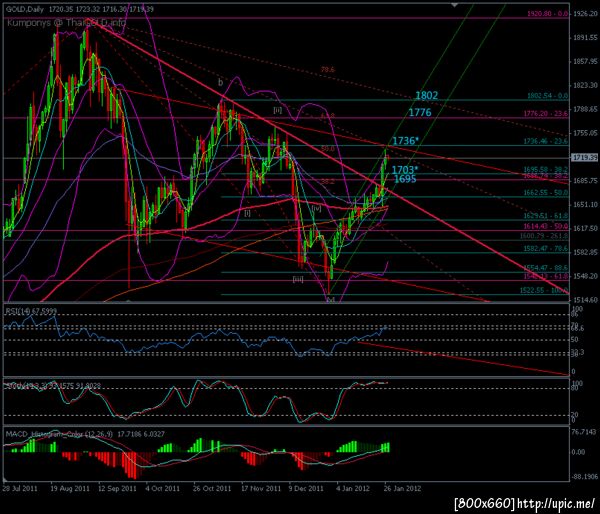Click the 1920.80 - 0.0 Fibonacci label

(x=548, y=14)
